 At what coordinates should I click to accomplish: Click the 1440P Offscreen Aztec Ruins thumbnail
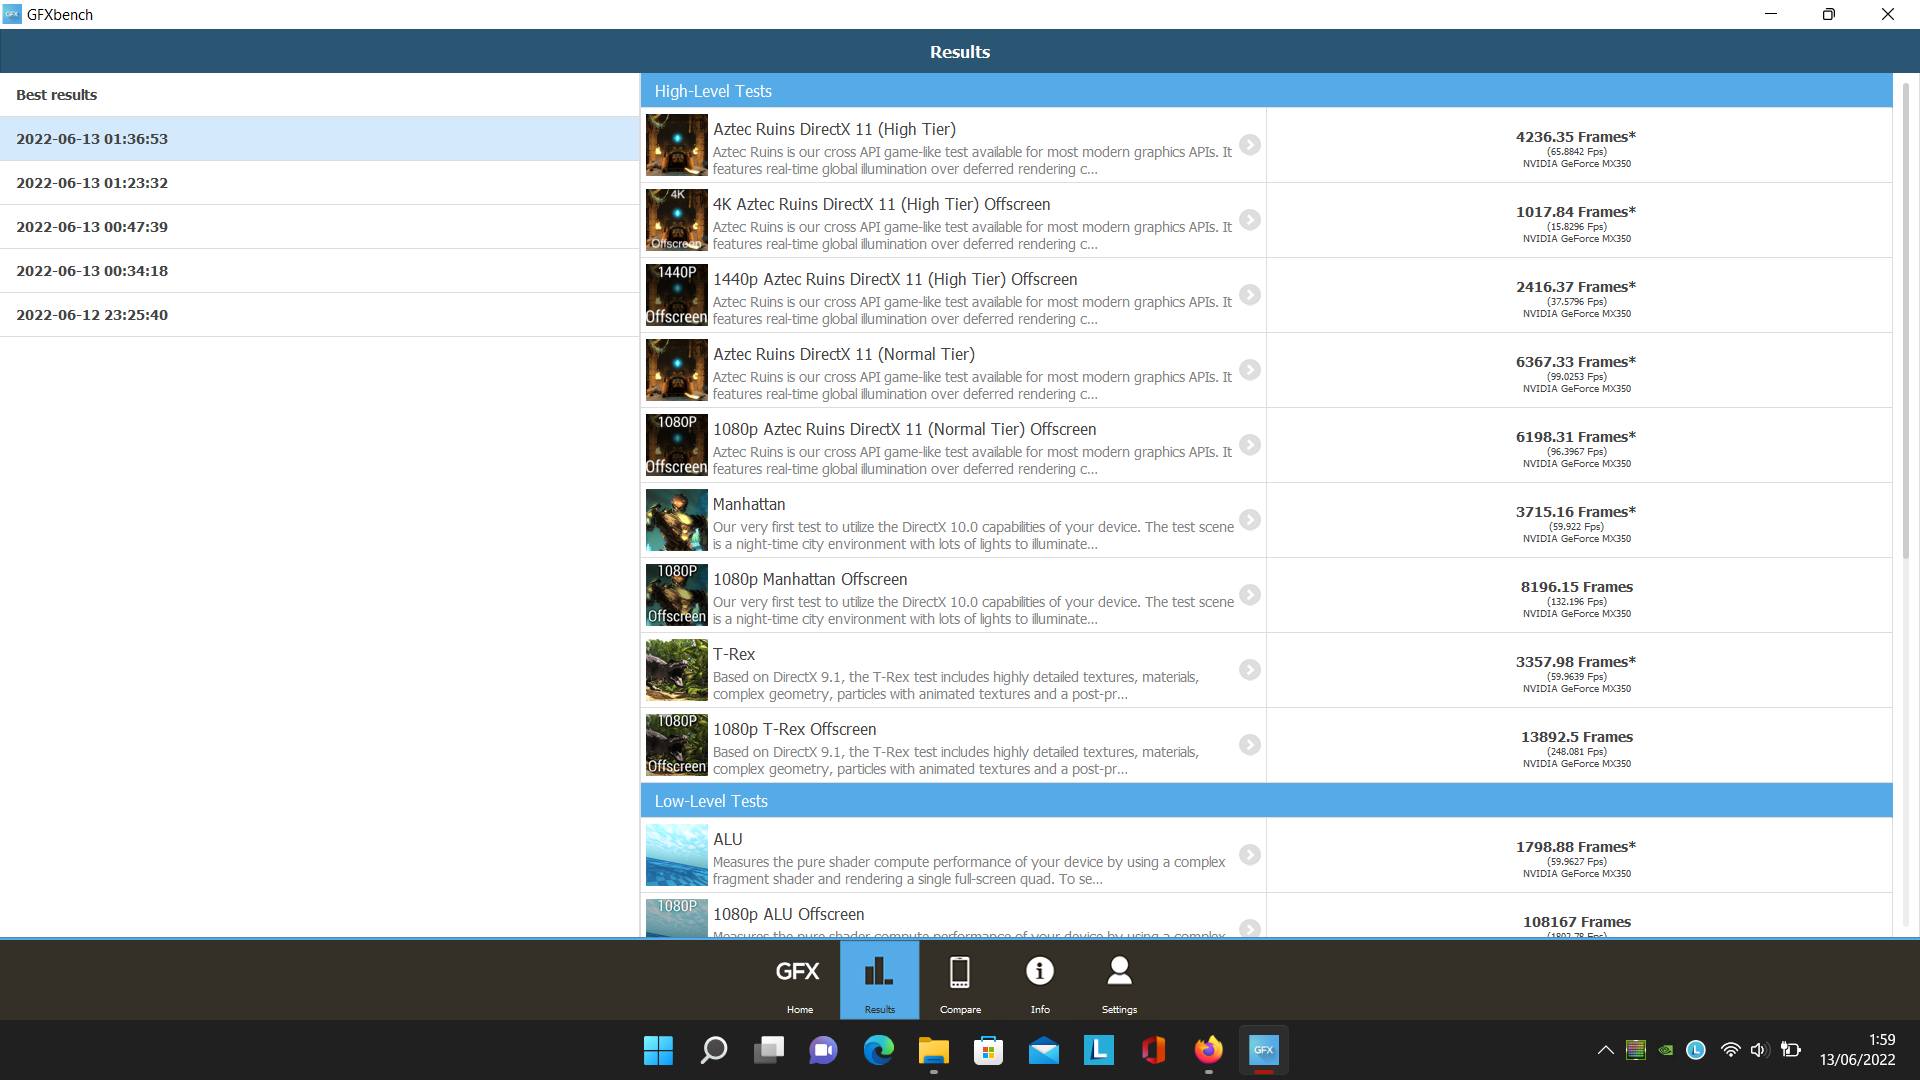pos(677,295)
